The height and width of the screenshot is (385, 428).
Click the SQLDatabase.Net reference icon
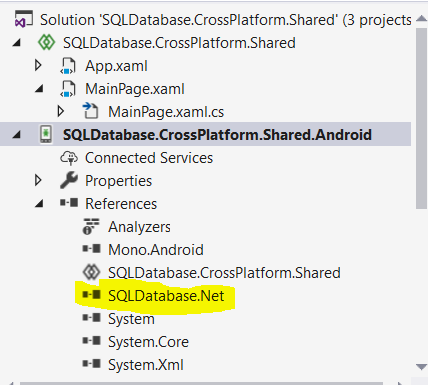pos(92,295)
